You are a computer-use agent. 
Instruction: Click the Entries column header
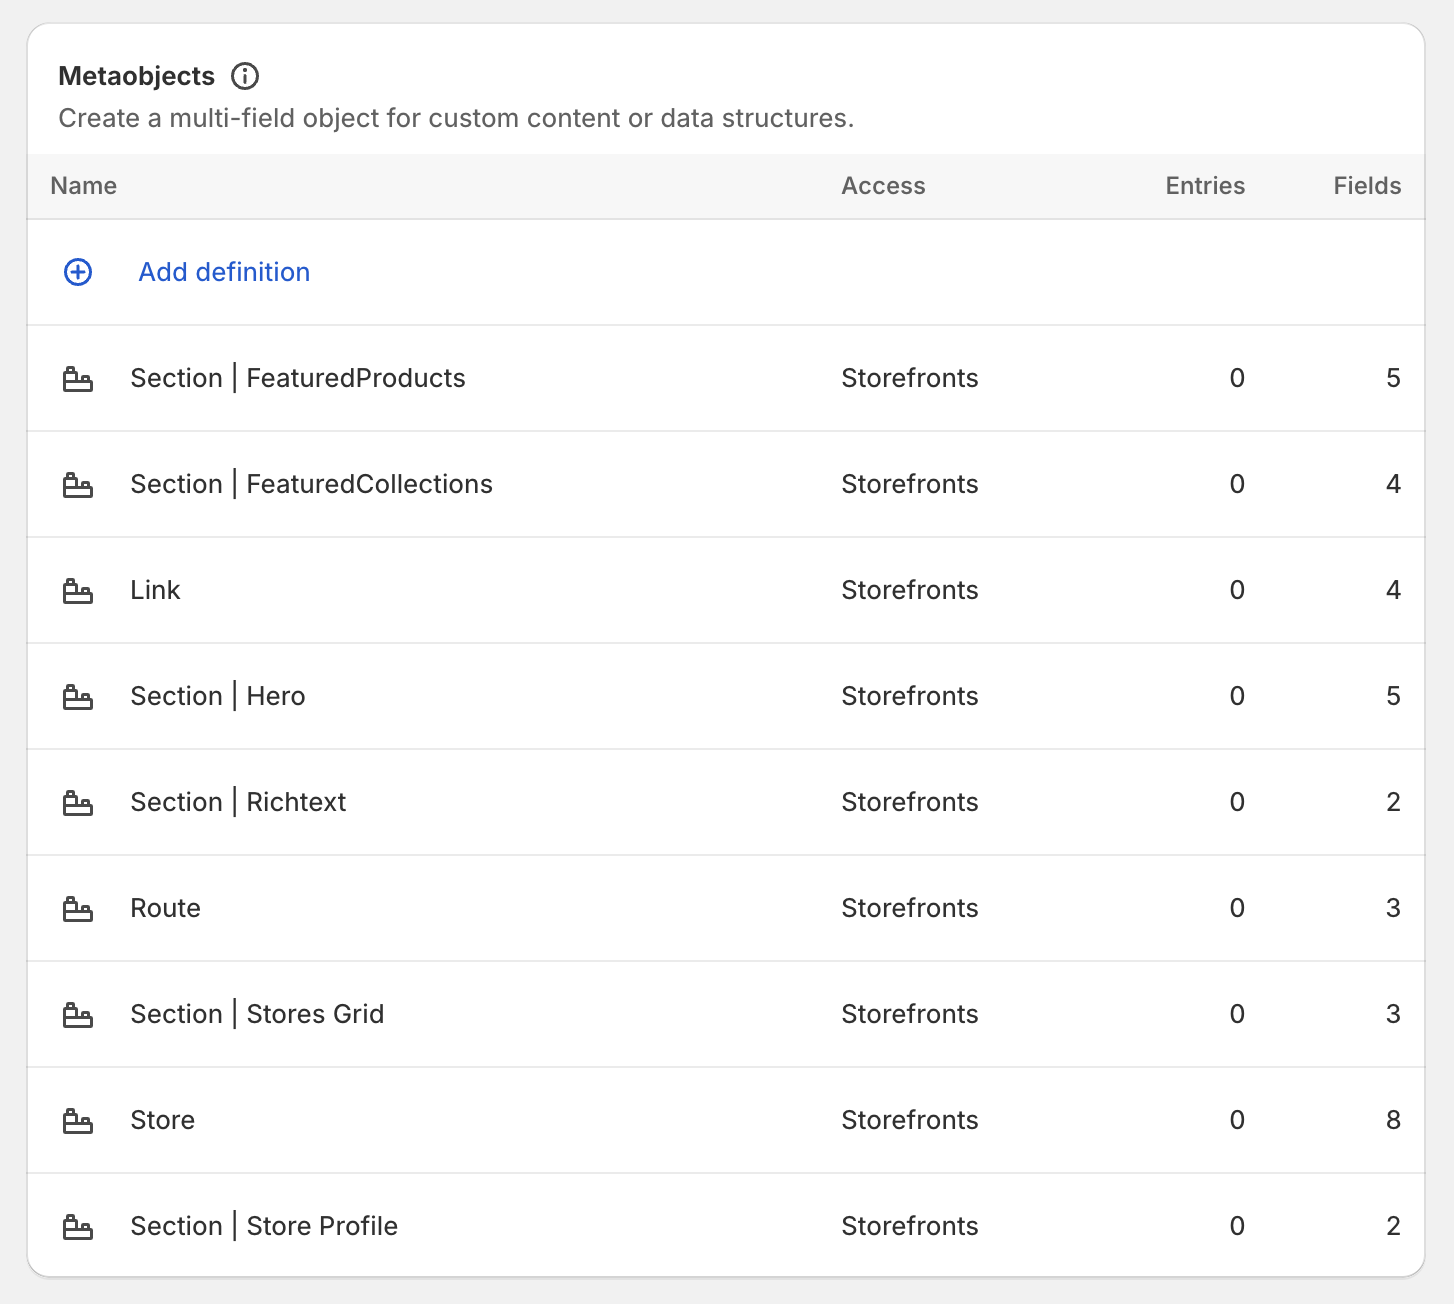pyautogui.click(x=1204, y=186)
